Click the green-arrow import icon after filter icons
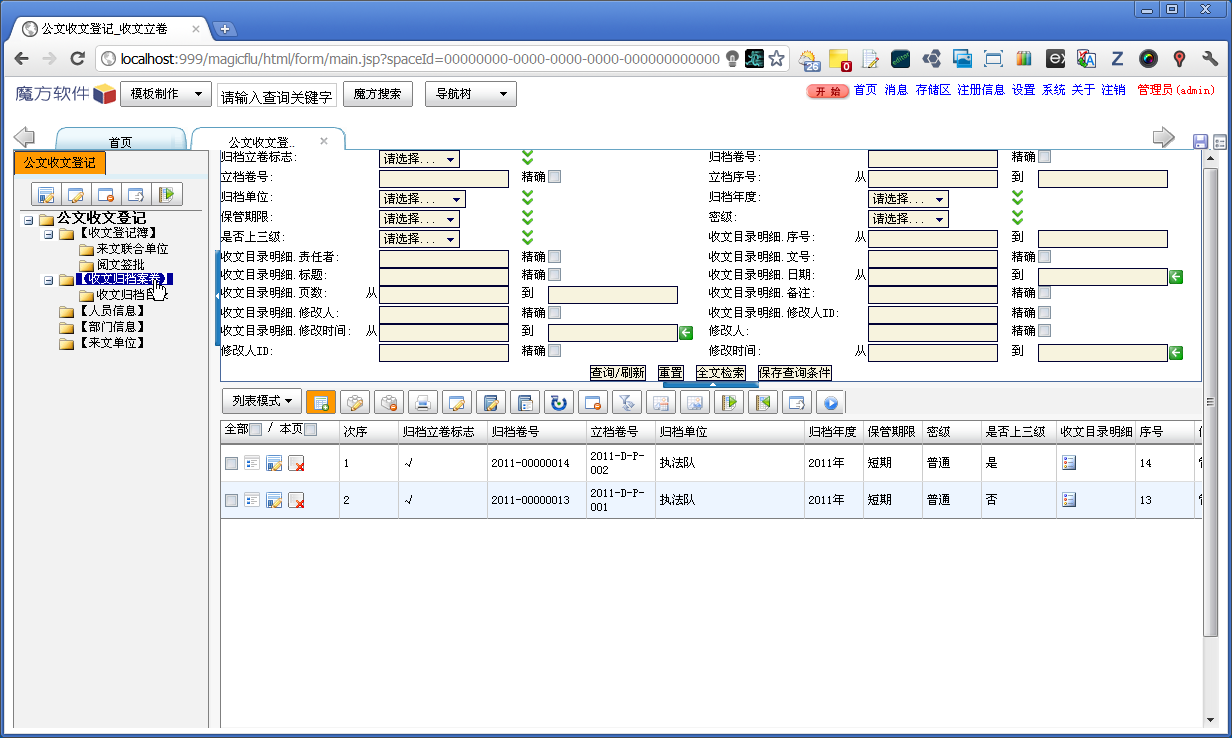1232x738 pixels. point(728,402)
